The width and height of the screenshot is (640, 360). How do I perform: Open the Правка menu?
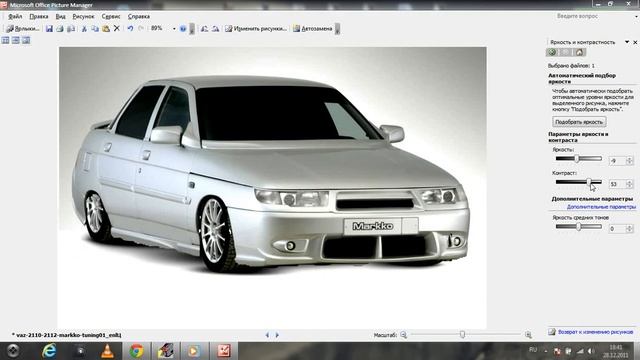coord(39,16)
